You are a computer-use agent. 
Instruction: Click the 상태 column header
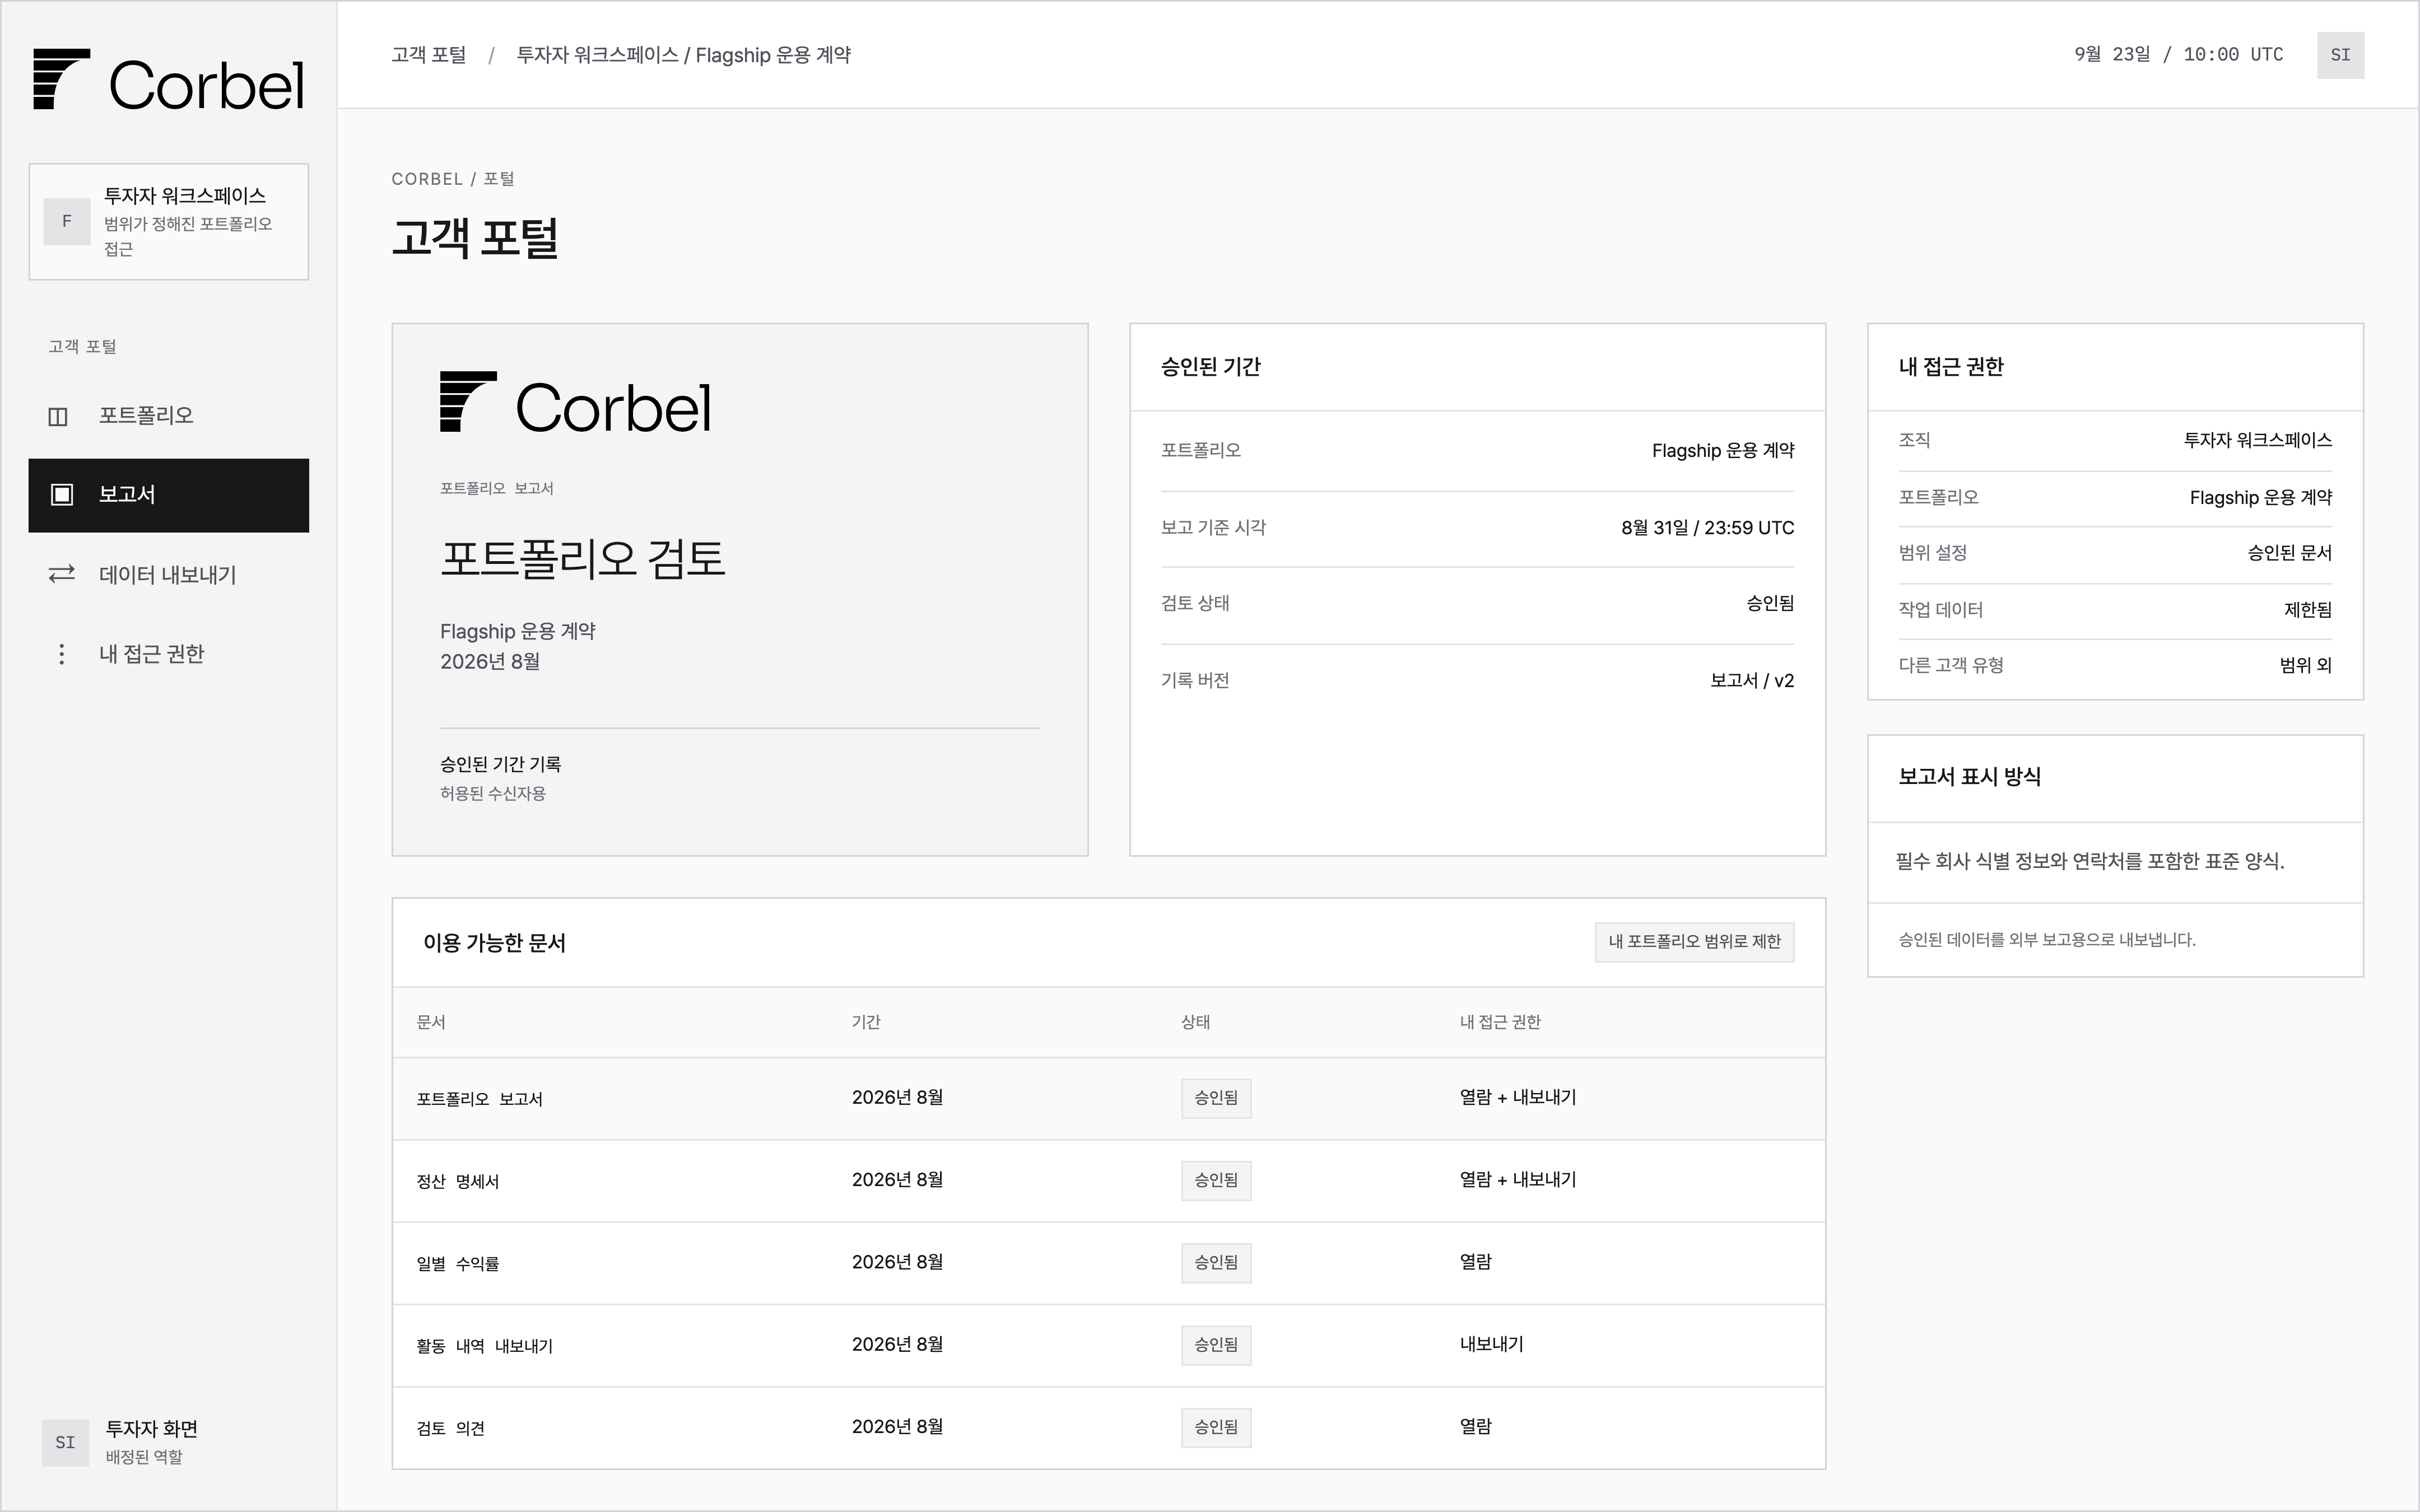click(1195, 1022)
